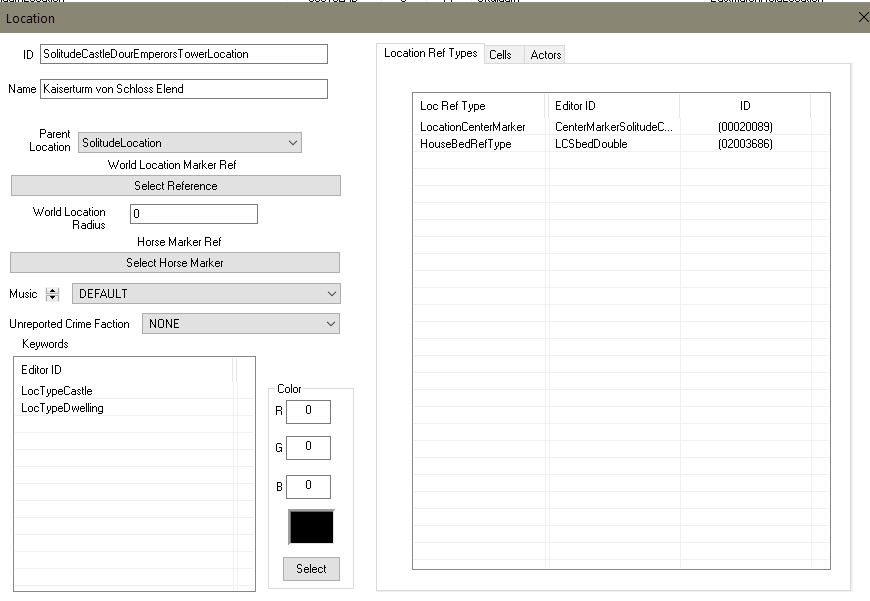Switch to the Cells tab
The height and width of the screenshot is (601, 870).
pos(500,55)
